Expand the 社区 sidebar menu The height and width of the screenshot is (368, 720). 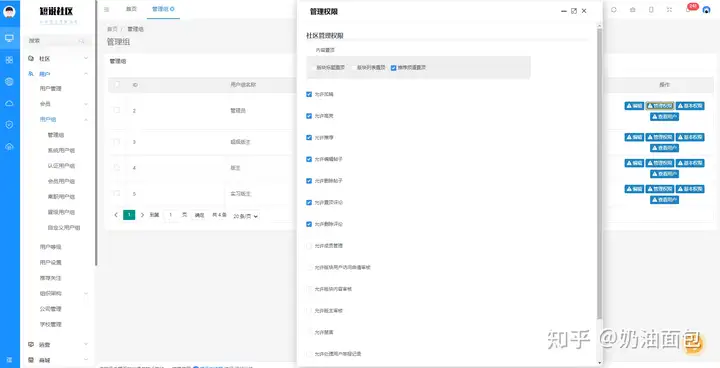tap(57, 59)
